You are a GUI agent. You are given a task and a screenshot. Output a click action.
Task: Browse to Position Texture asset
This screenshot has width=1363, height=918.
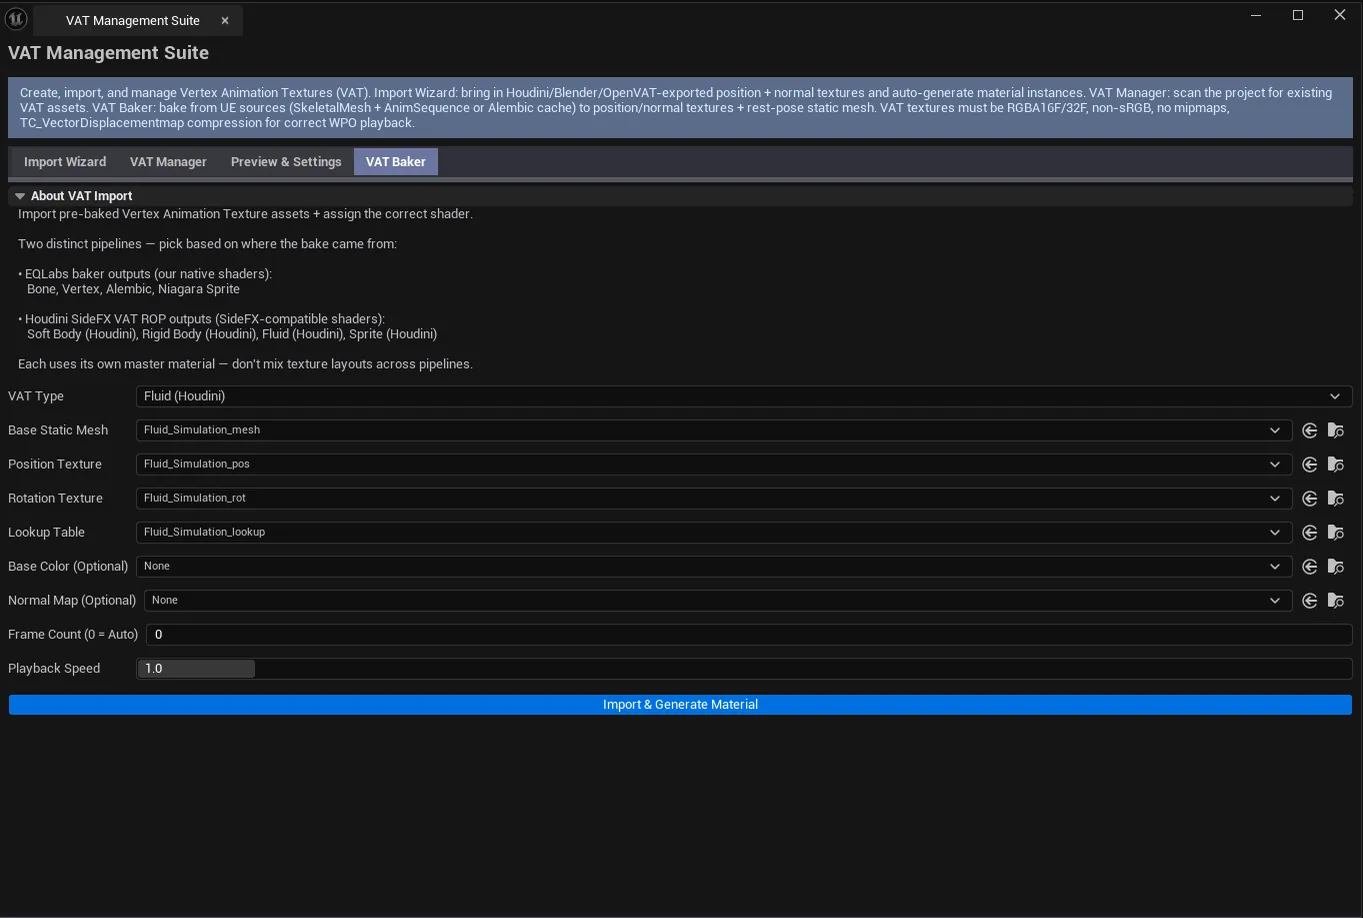(x=1335, y=464)
